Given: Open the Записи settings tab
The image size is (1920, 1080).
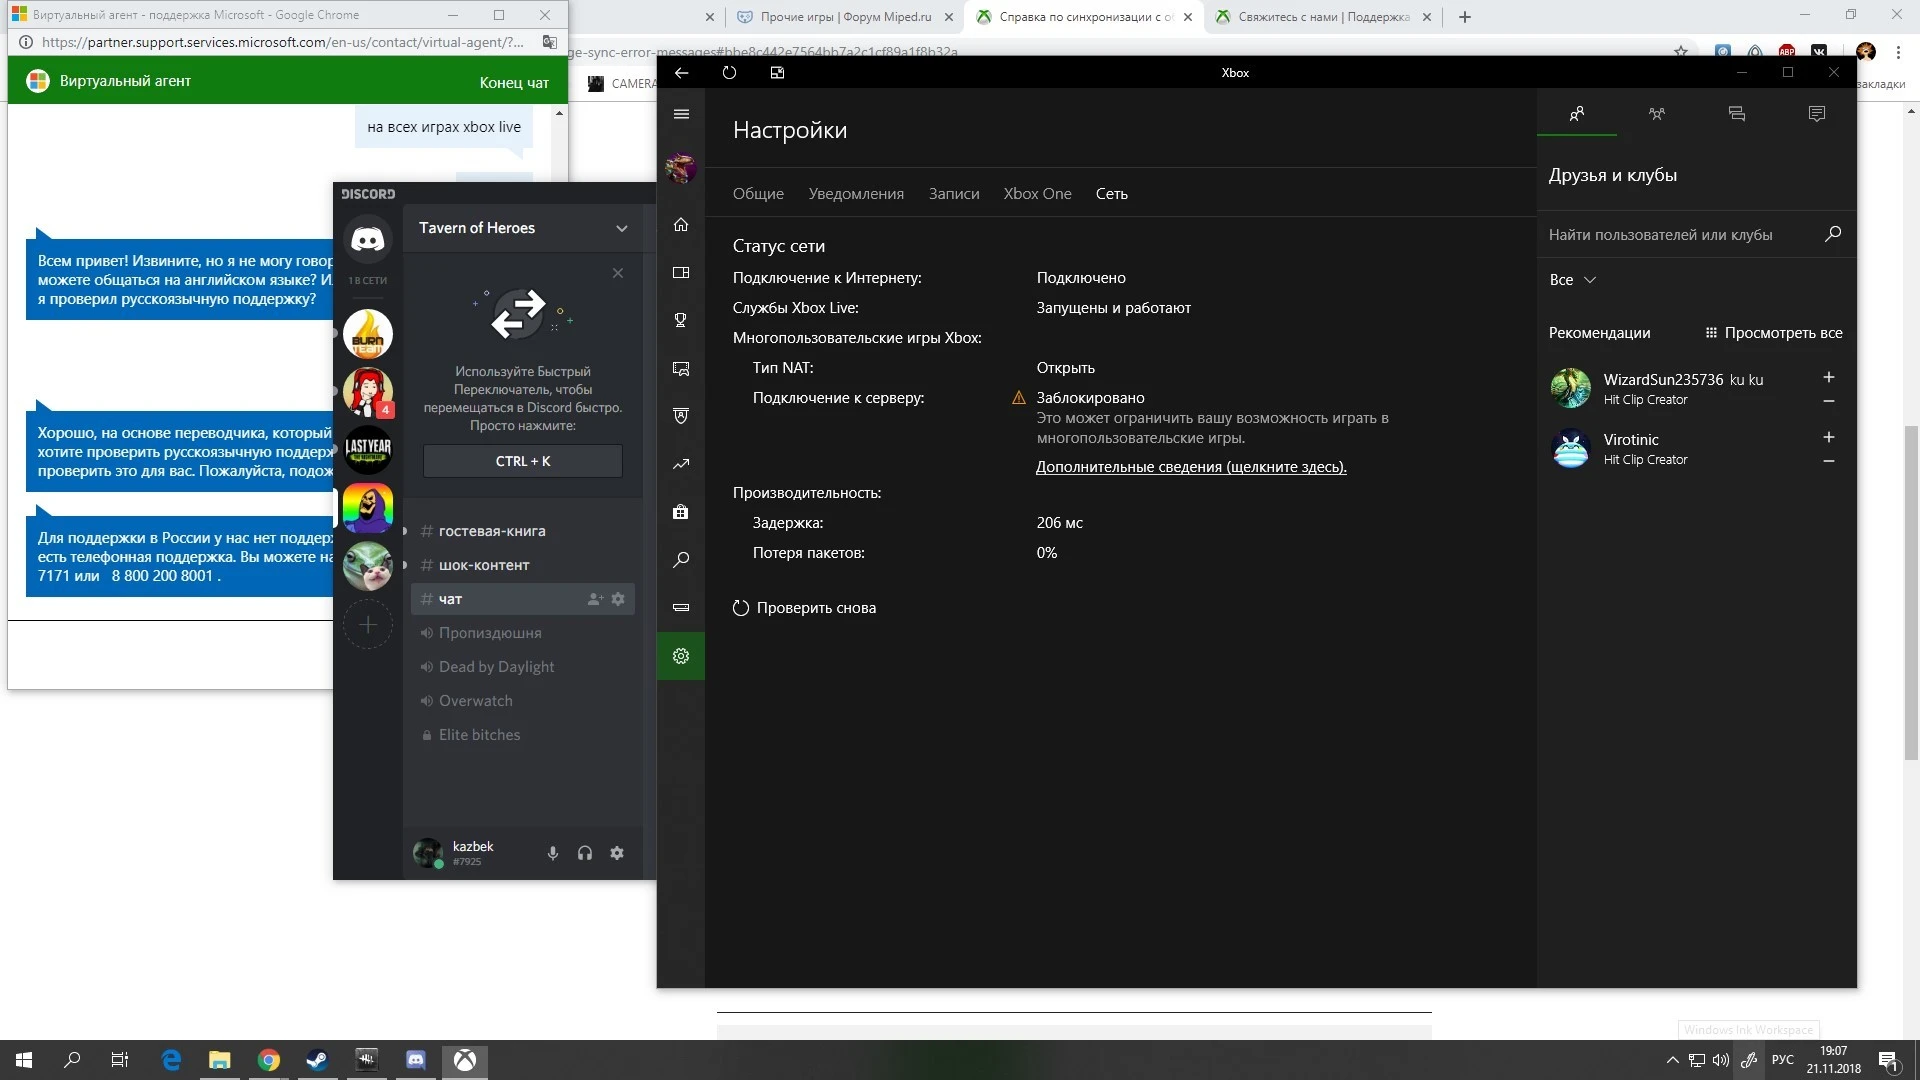Looking at the screenshot, I should 954,194.
